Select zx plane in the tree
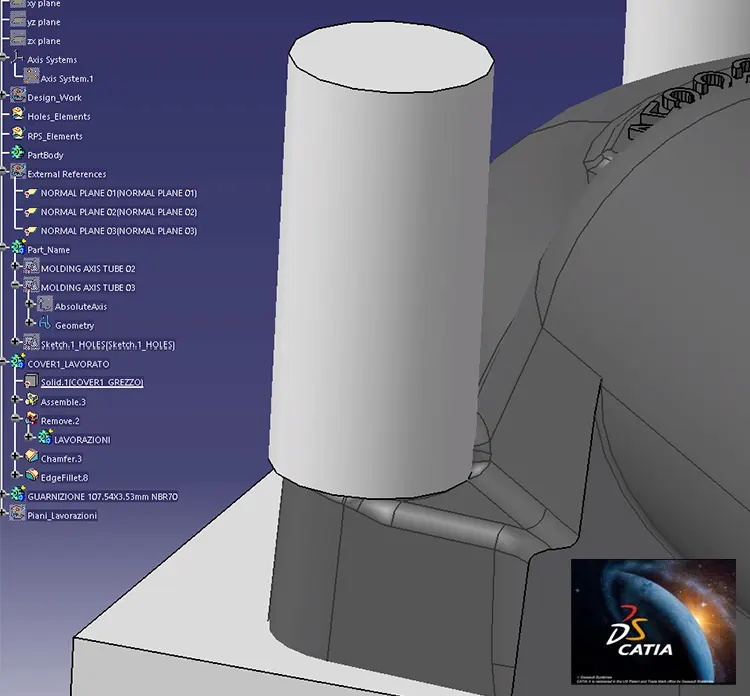 pos(44,41)
